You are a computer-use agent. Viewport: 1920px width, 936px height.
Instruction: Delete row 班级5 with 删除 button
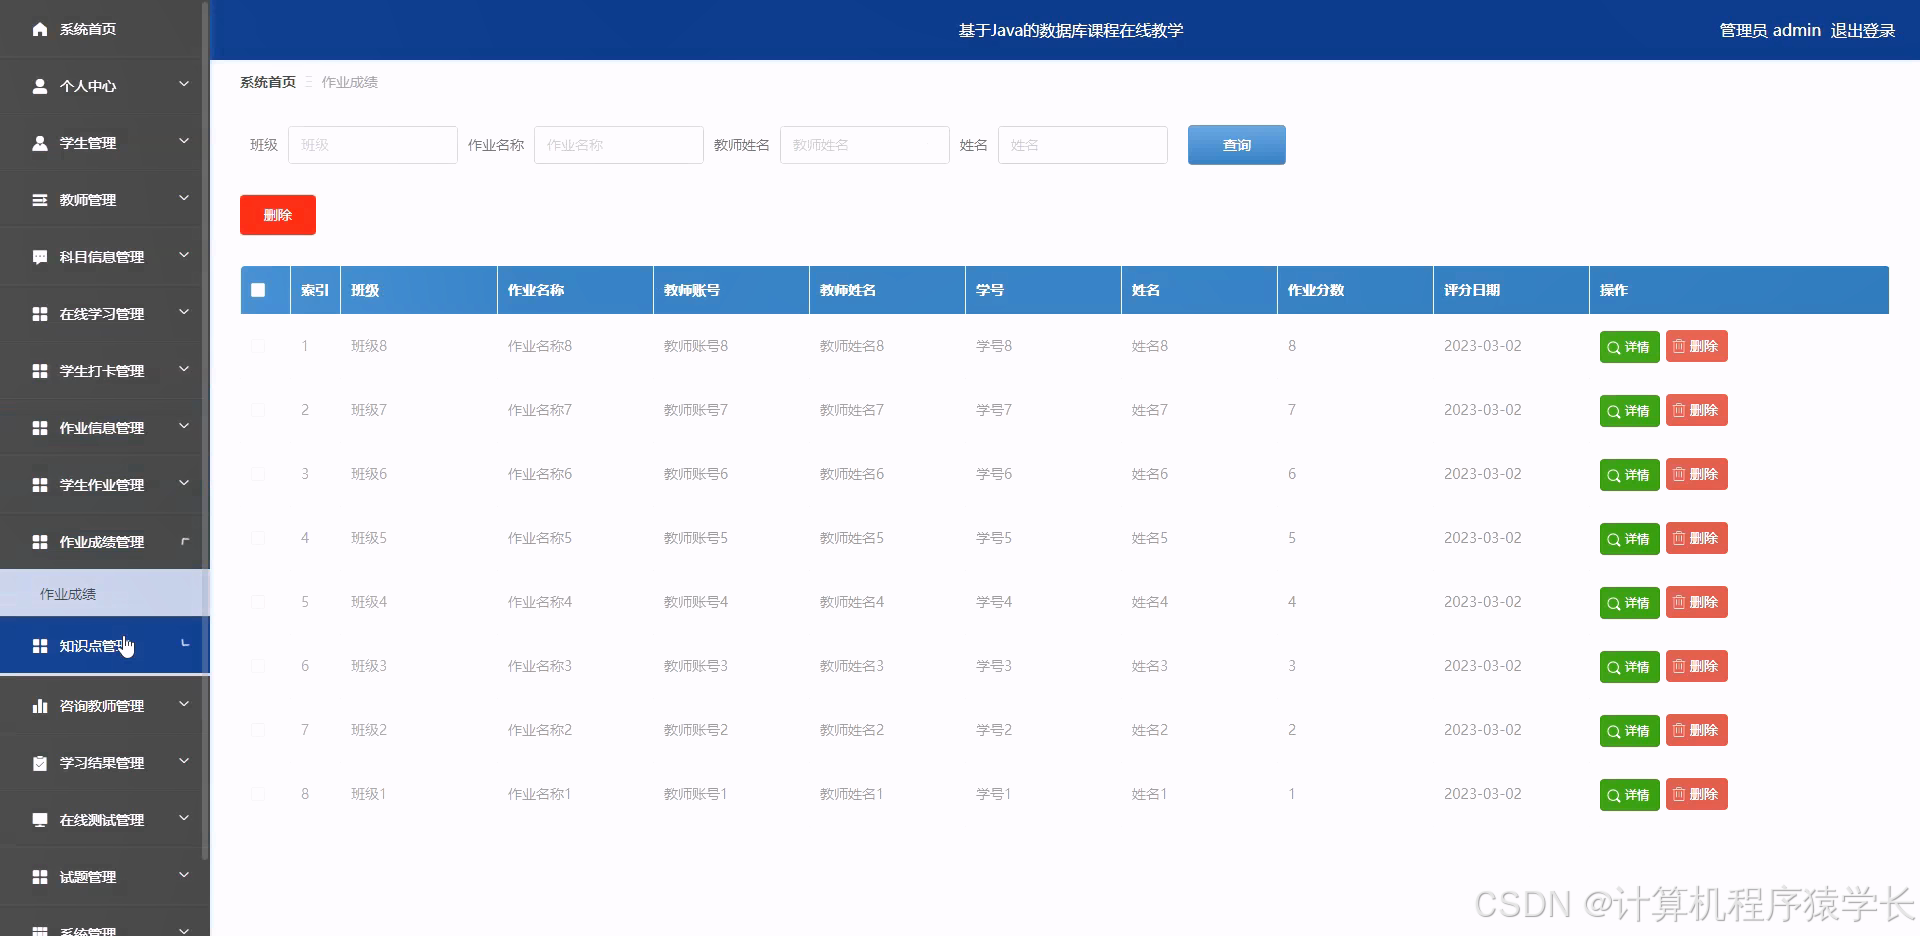[x=1697, y=538]
